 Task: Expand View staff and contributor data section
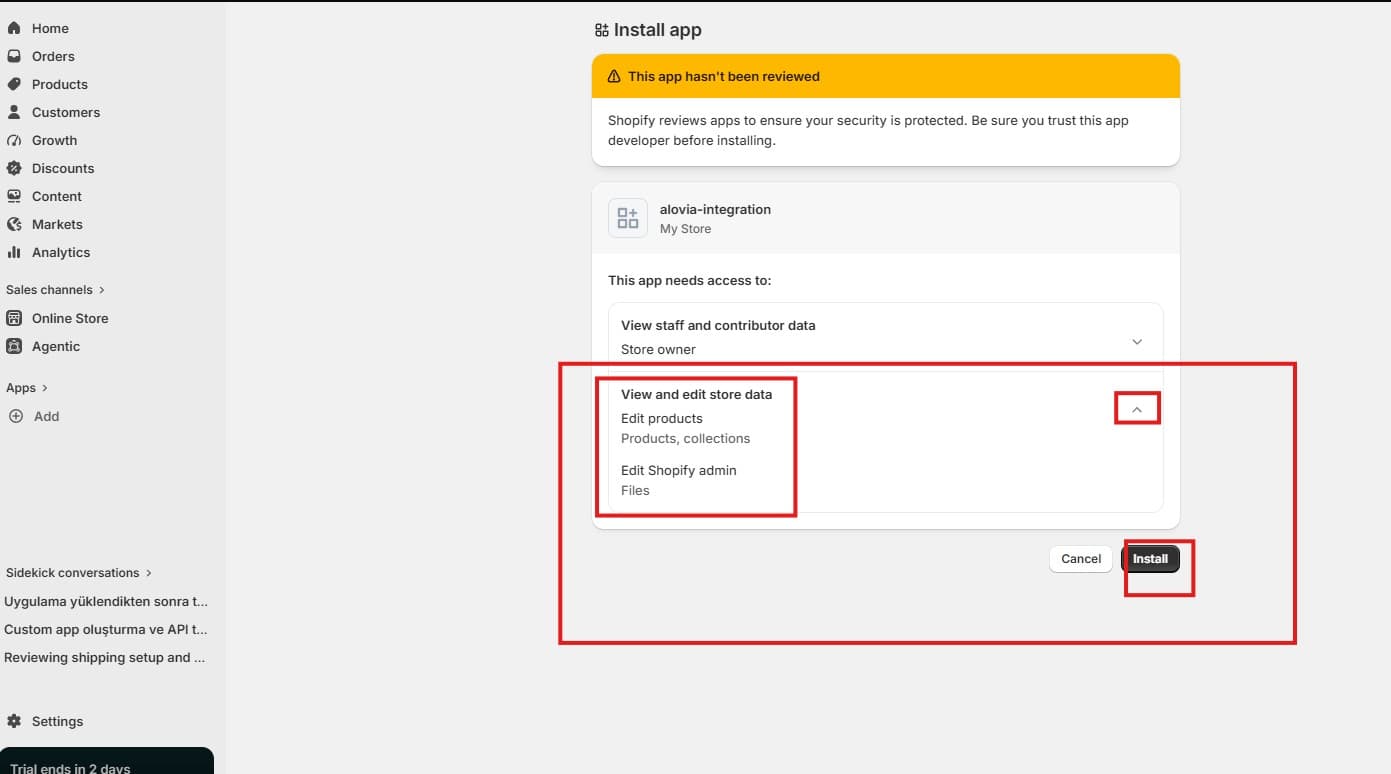point(1137,342)
